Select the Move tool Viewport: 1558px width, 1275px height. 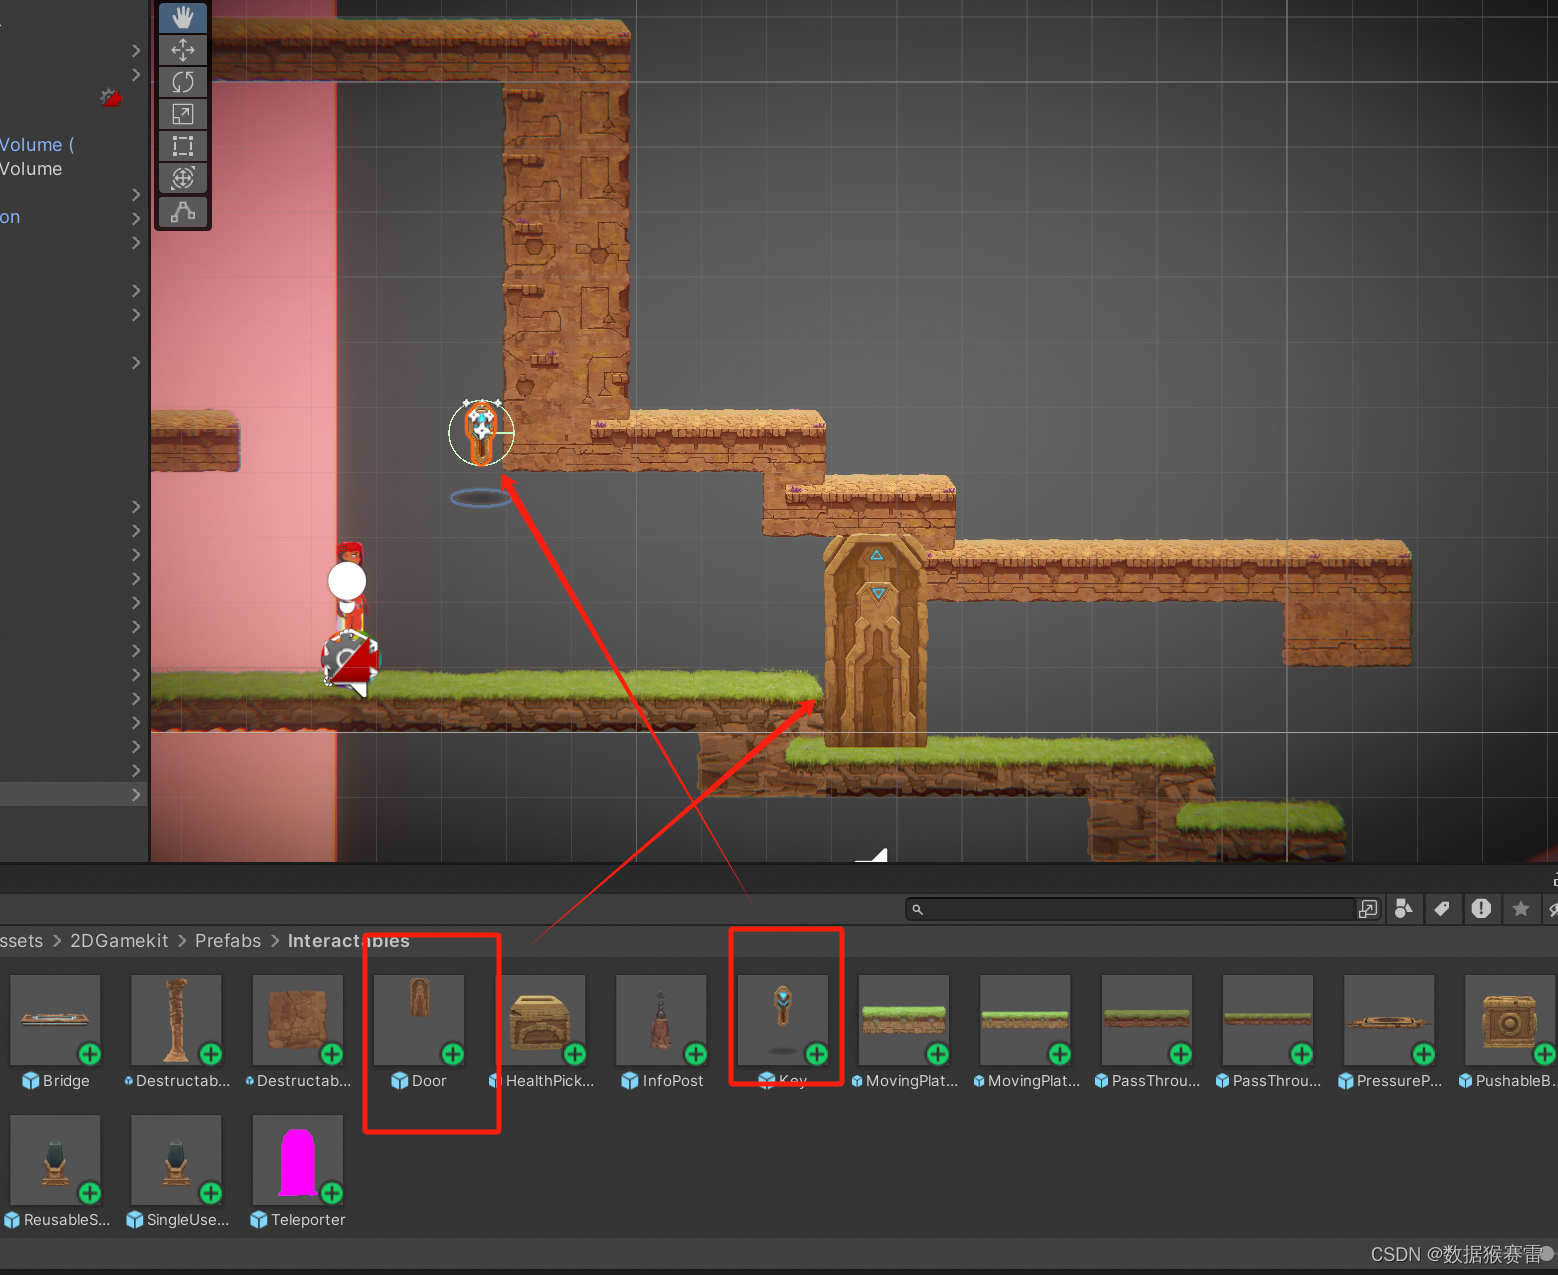[183, 50]
